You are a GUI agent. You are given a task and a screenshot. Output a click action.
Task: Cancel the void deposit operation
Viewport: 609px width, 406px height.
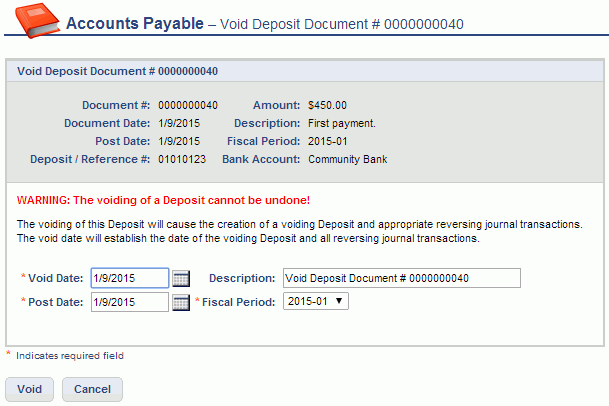(x=92, y=389)
